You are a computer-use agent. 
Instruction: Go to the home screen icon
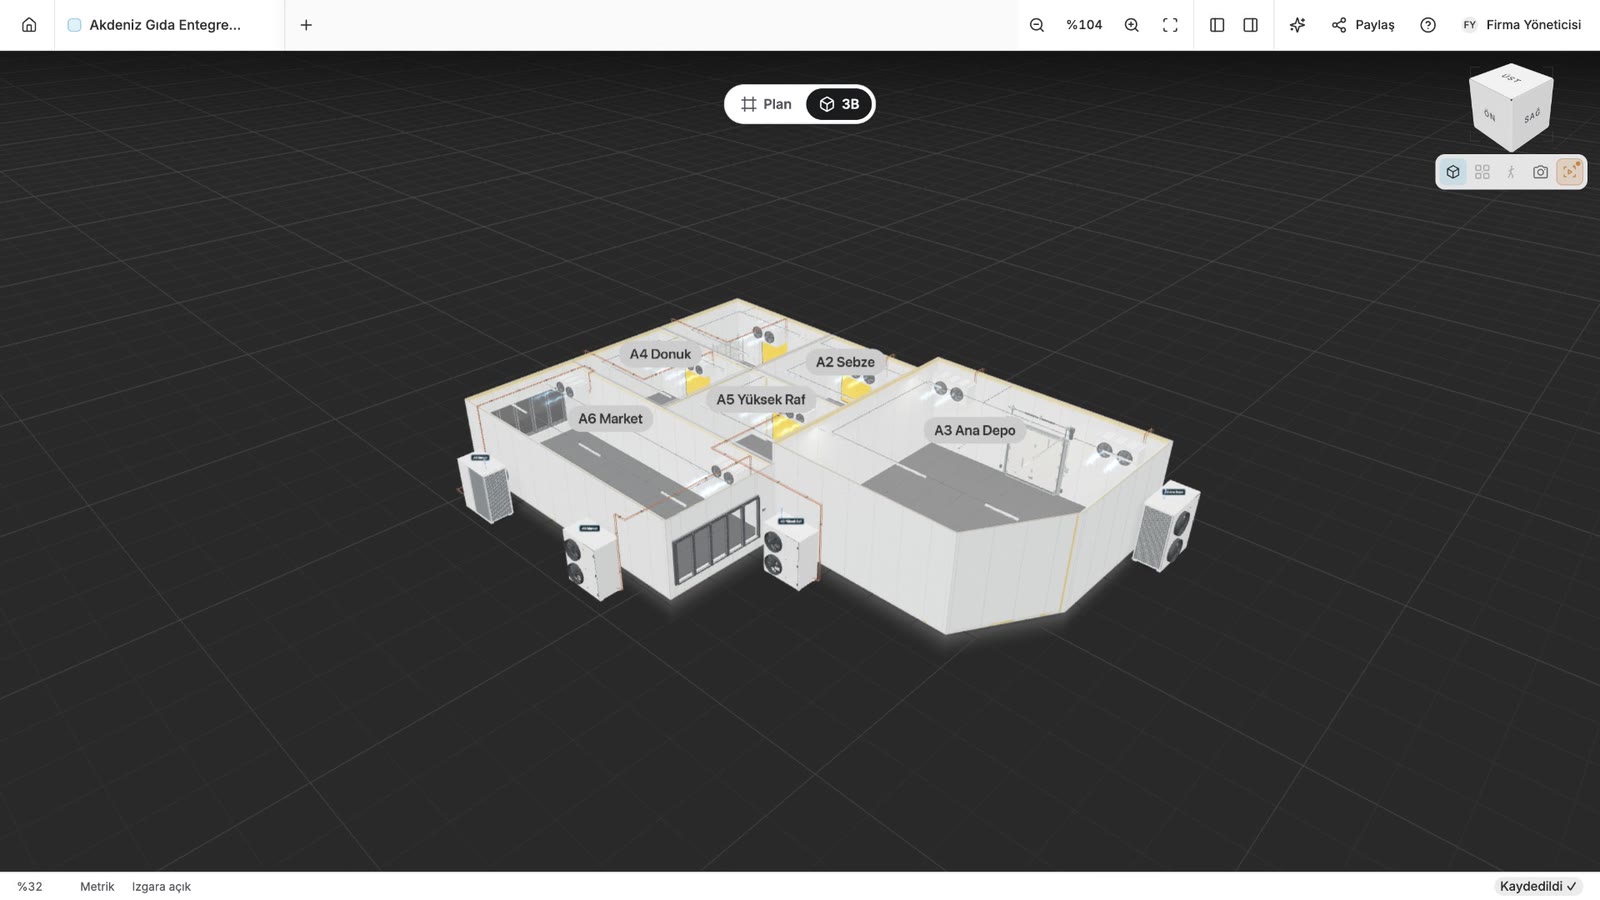coord(29,25)
